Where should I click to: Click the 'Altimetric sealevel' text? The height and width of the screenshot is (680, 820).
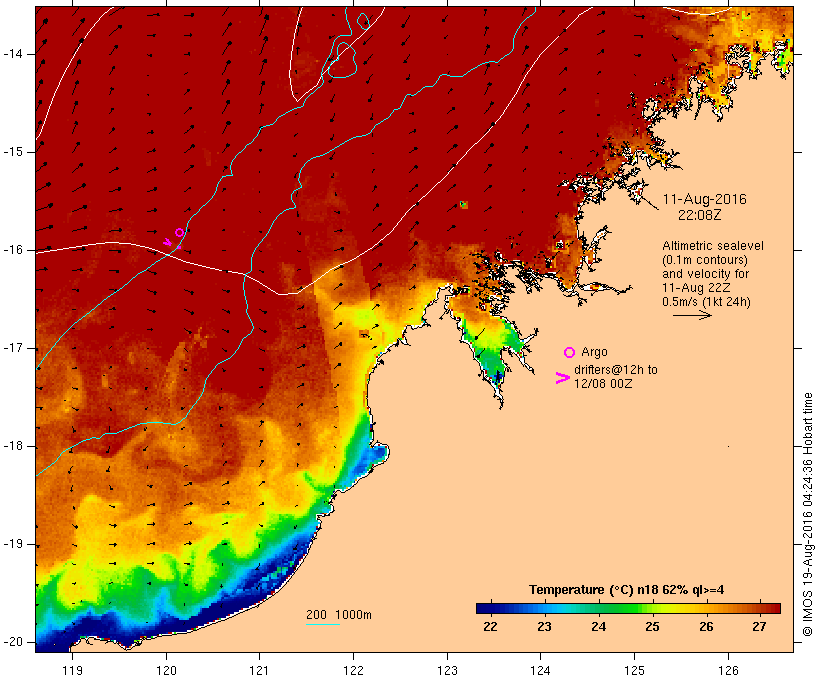(713, 246)
